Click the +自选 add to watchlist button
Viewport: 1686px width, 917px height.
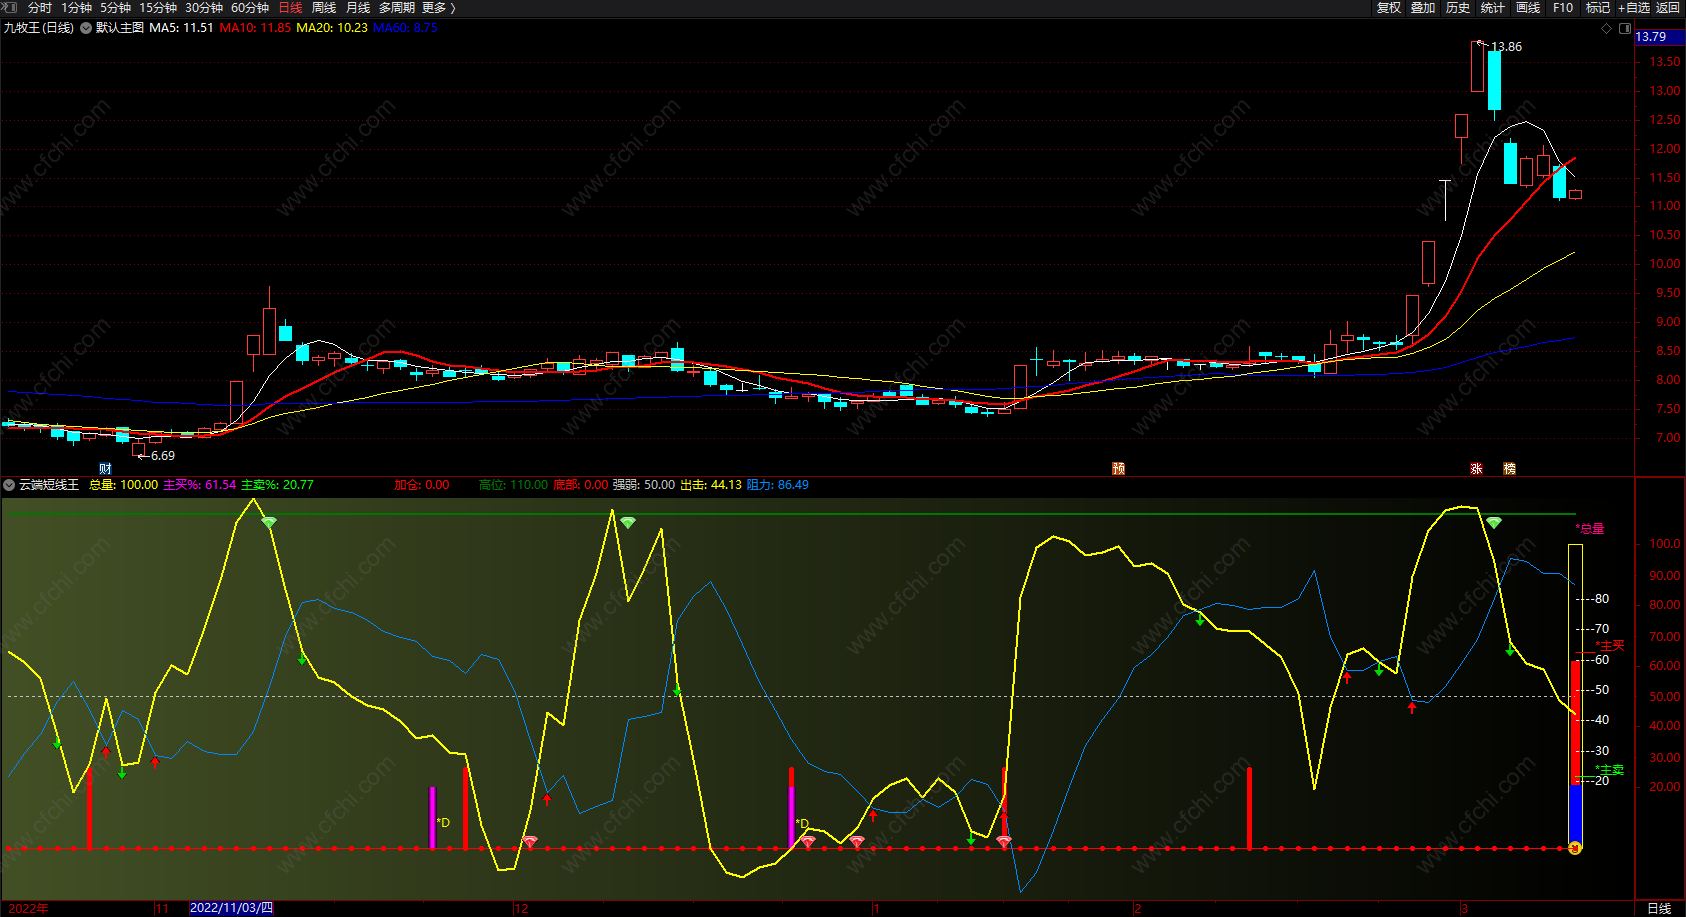(1633, 8)
